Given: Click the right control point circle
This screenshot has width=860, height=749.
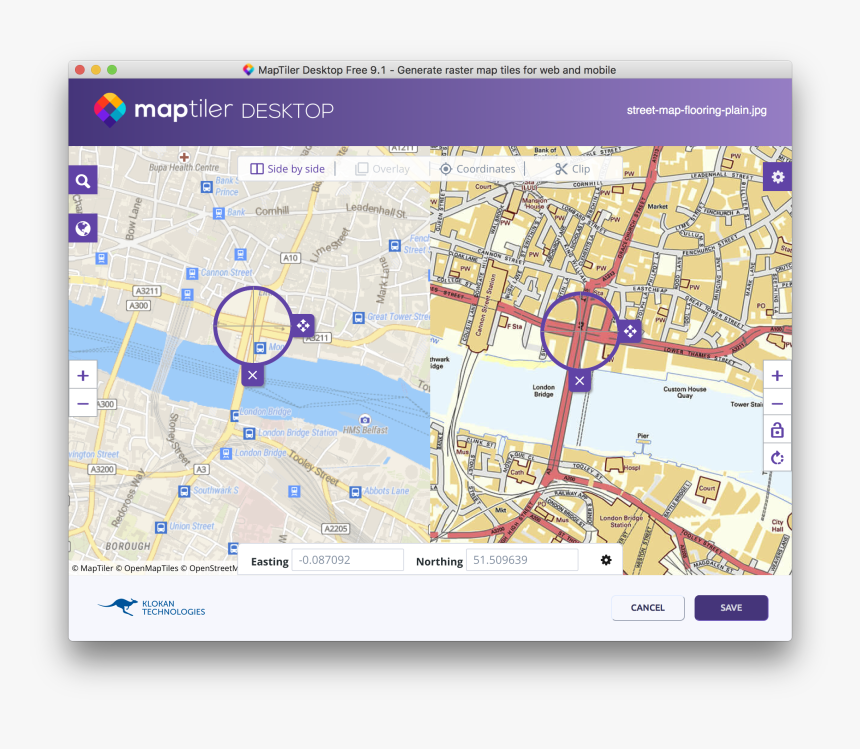Looking at the screenshot, I should pos(580,331).
